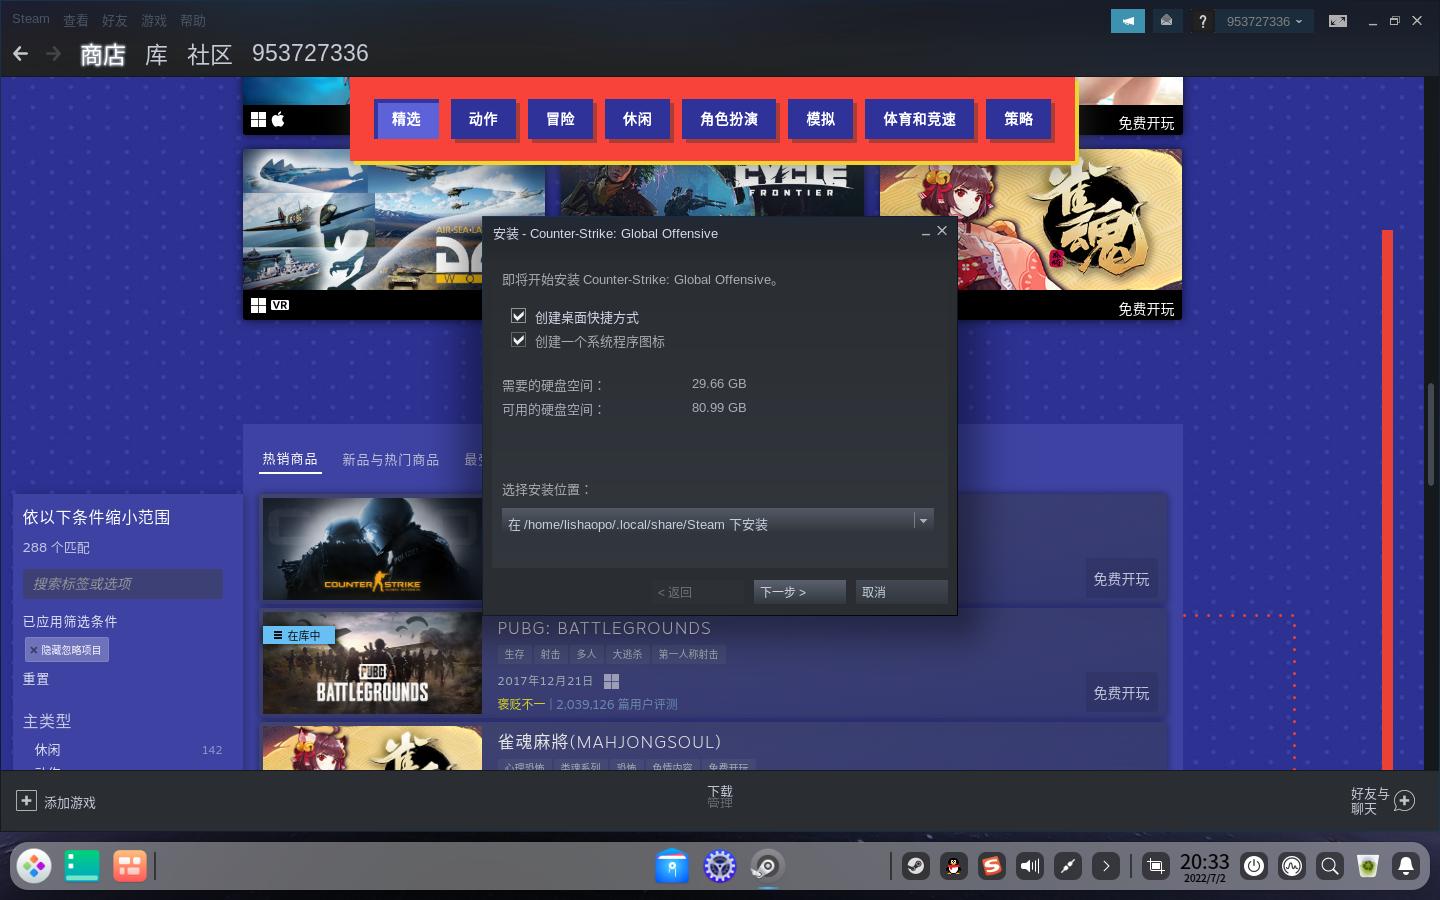Screen dimensions: 1440x900
Task: Open Steam announcements via megaphone icon
Action: pos(1128,20)
